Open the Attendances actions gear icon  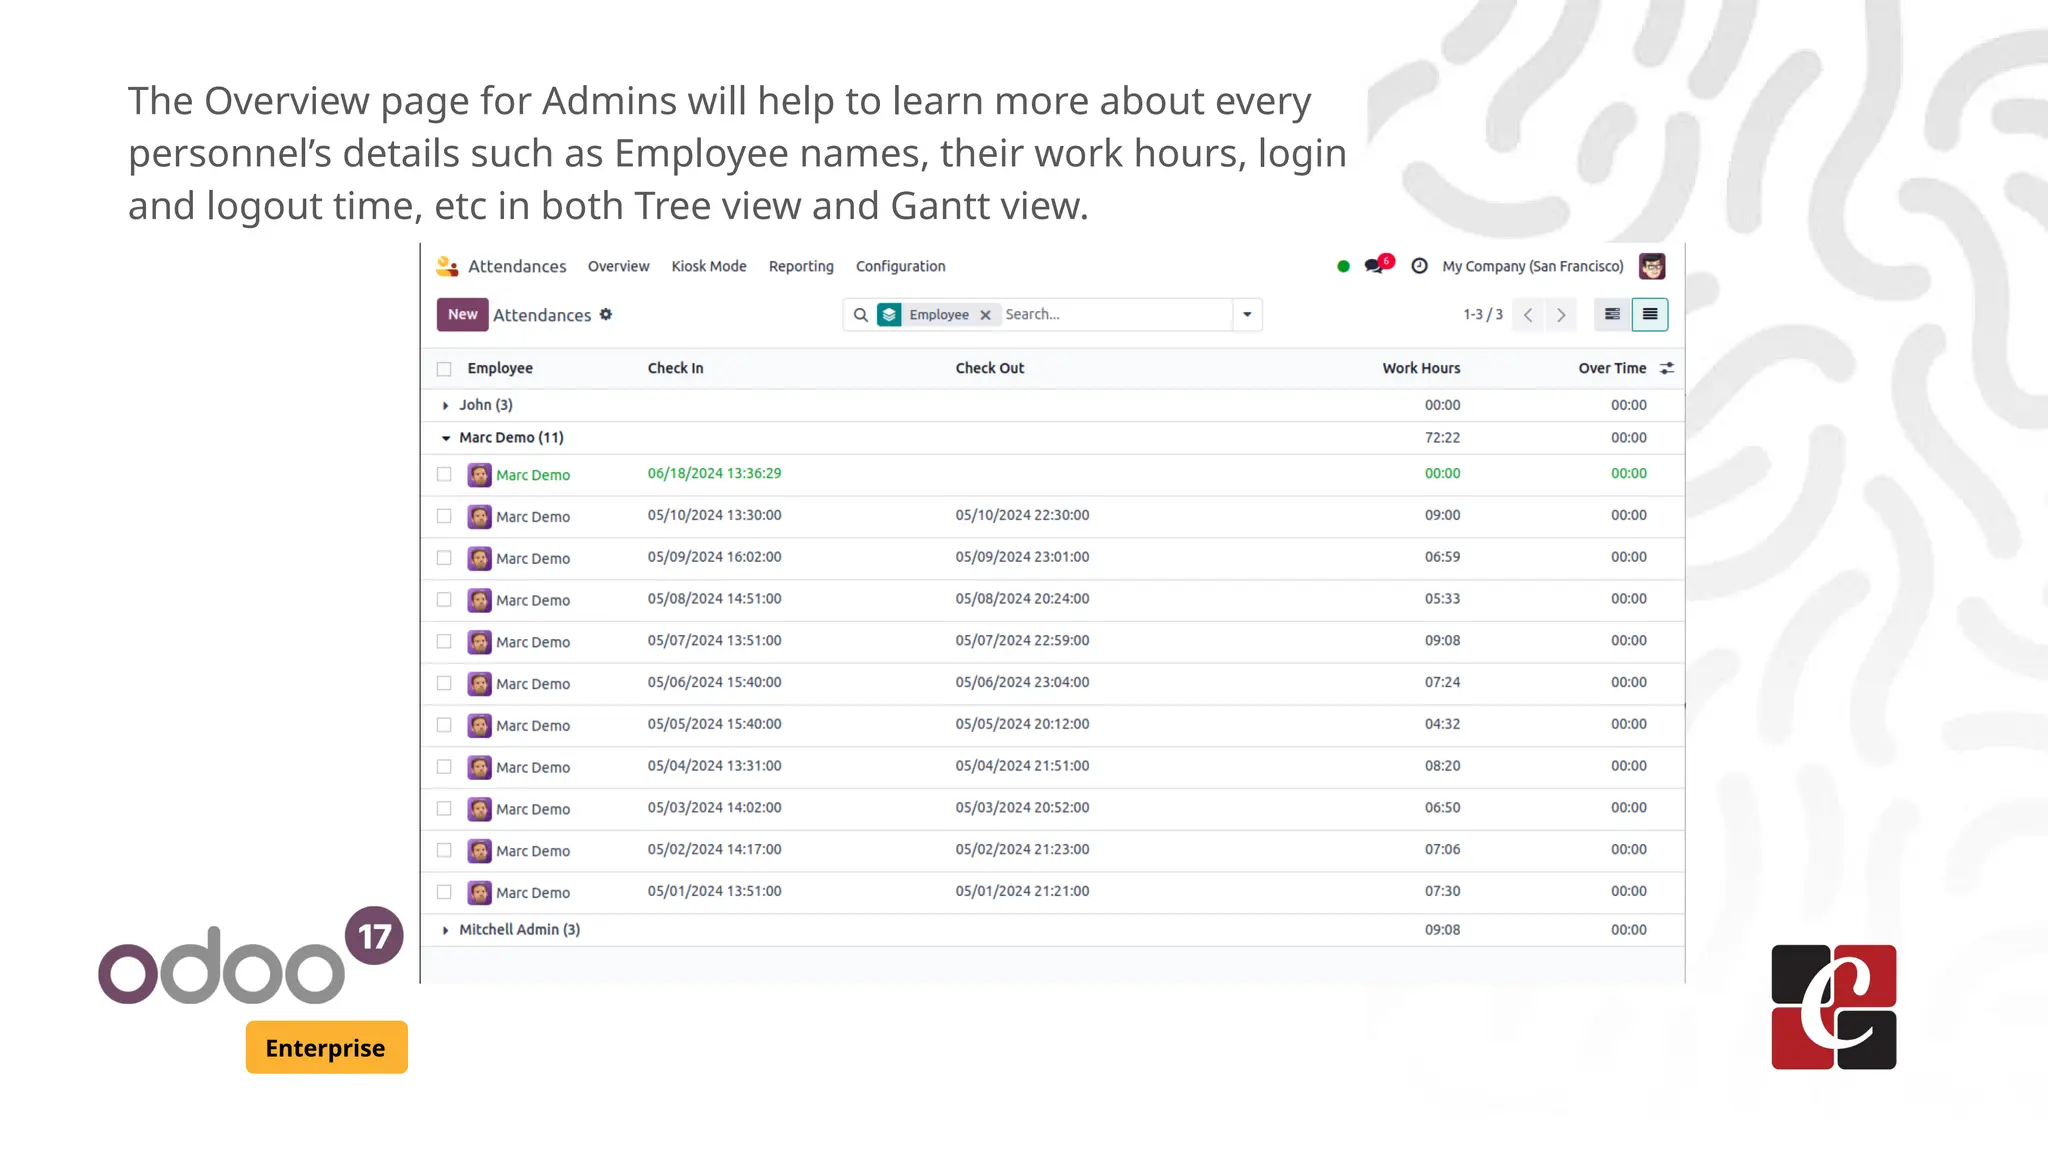[606, 314]
